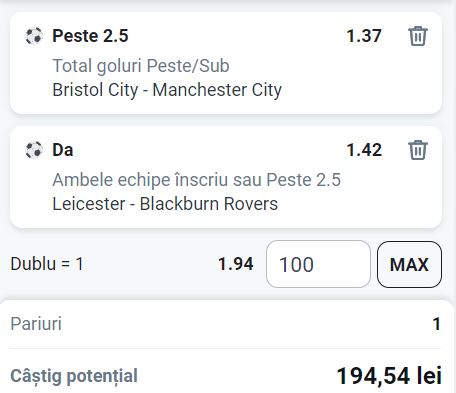Viewport: 456px width, 393px height.
Task: Set stake with the MAX button
Action: (409, 264)
